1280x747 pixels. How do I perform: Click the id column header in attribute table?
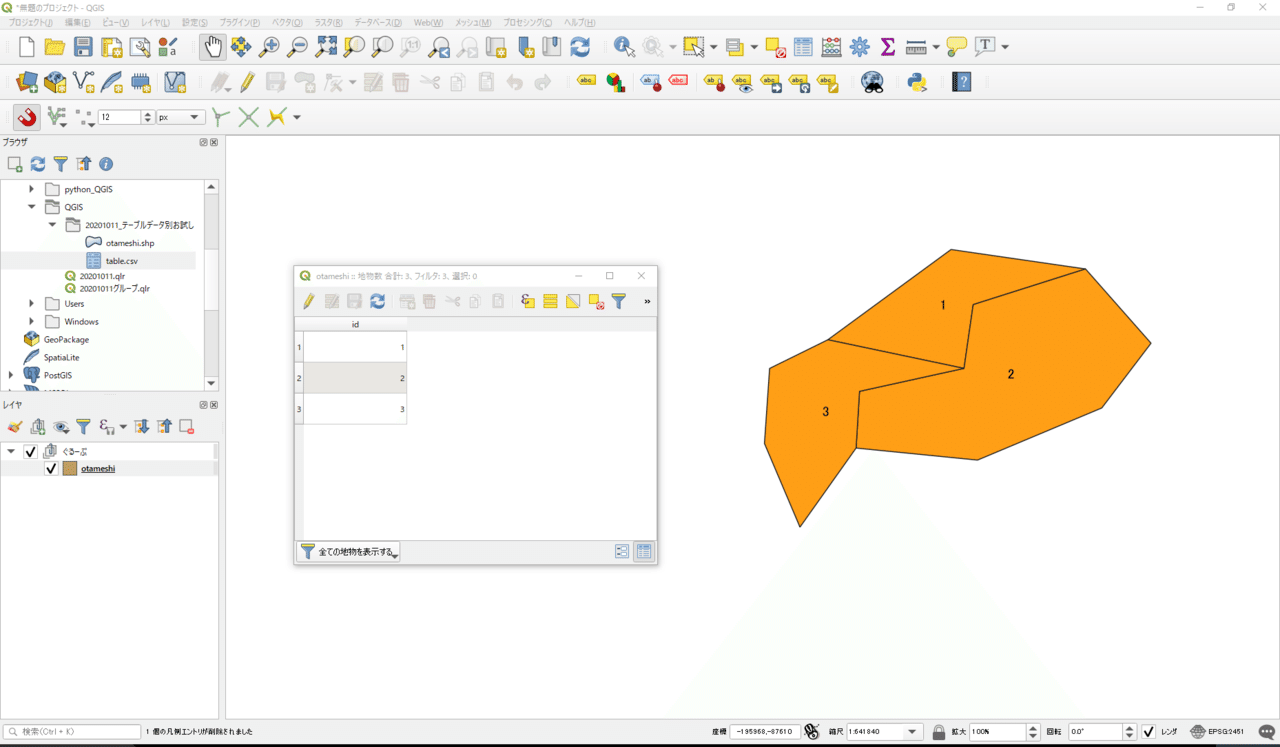355,325
